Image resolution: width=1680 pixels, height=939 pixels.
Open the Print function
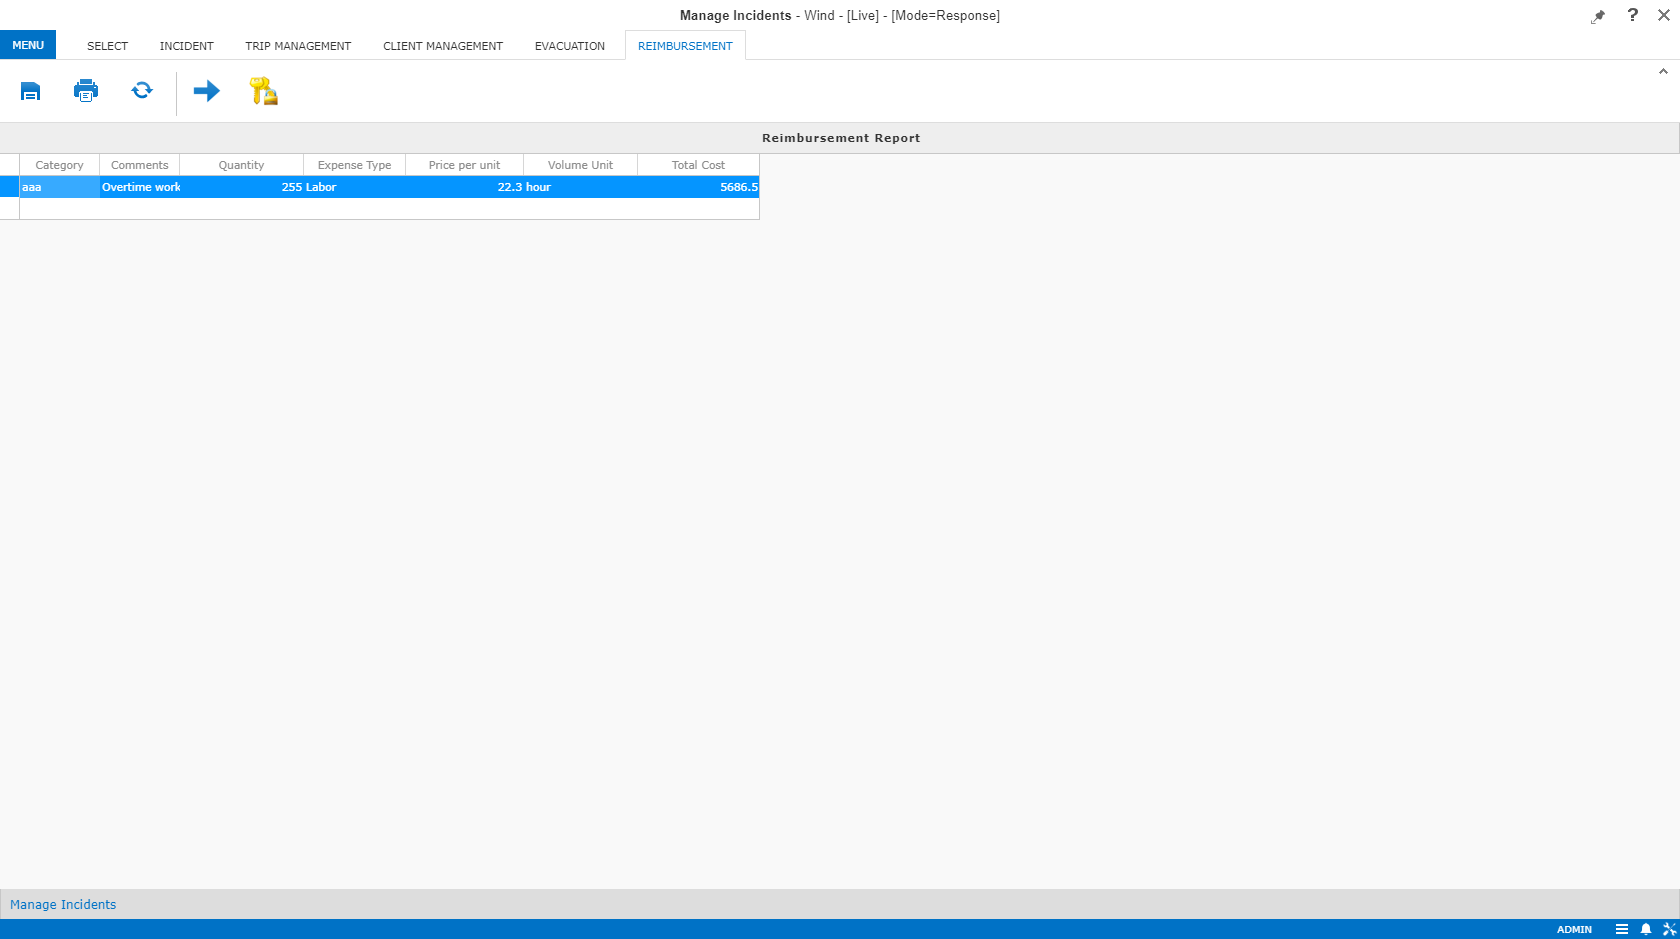pos(86,91)
